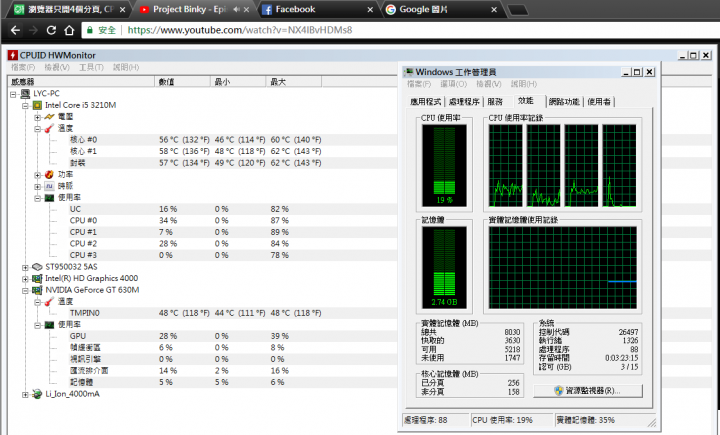720x435 pixels.
Task: Open the 選項(O) menu in Task Manager
Action: [x=453, y=84]
